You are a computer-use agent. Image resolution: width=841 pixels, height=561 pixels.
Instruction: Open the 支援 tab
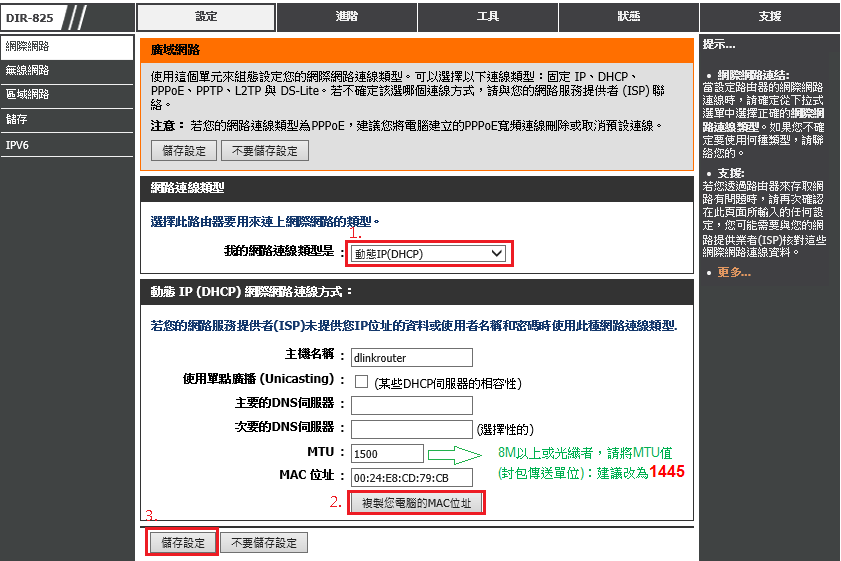click(769, 17)
